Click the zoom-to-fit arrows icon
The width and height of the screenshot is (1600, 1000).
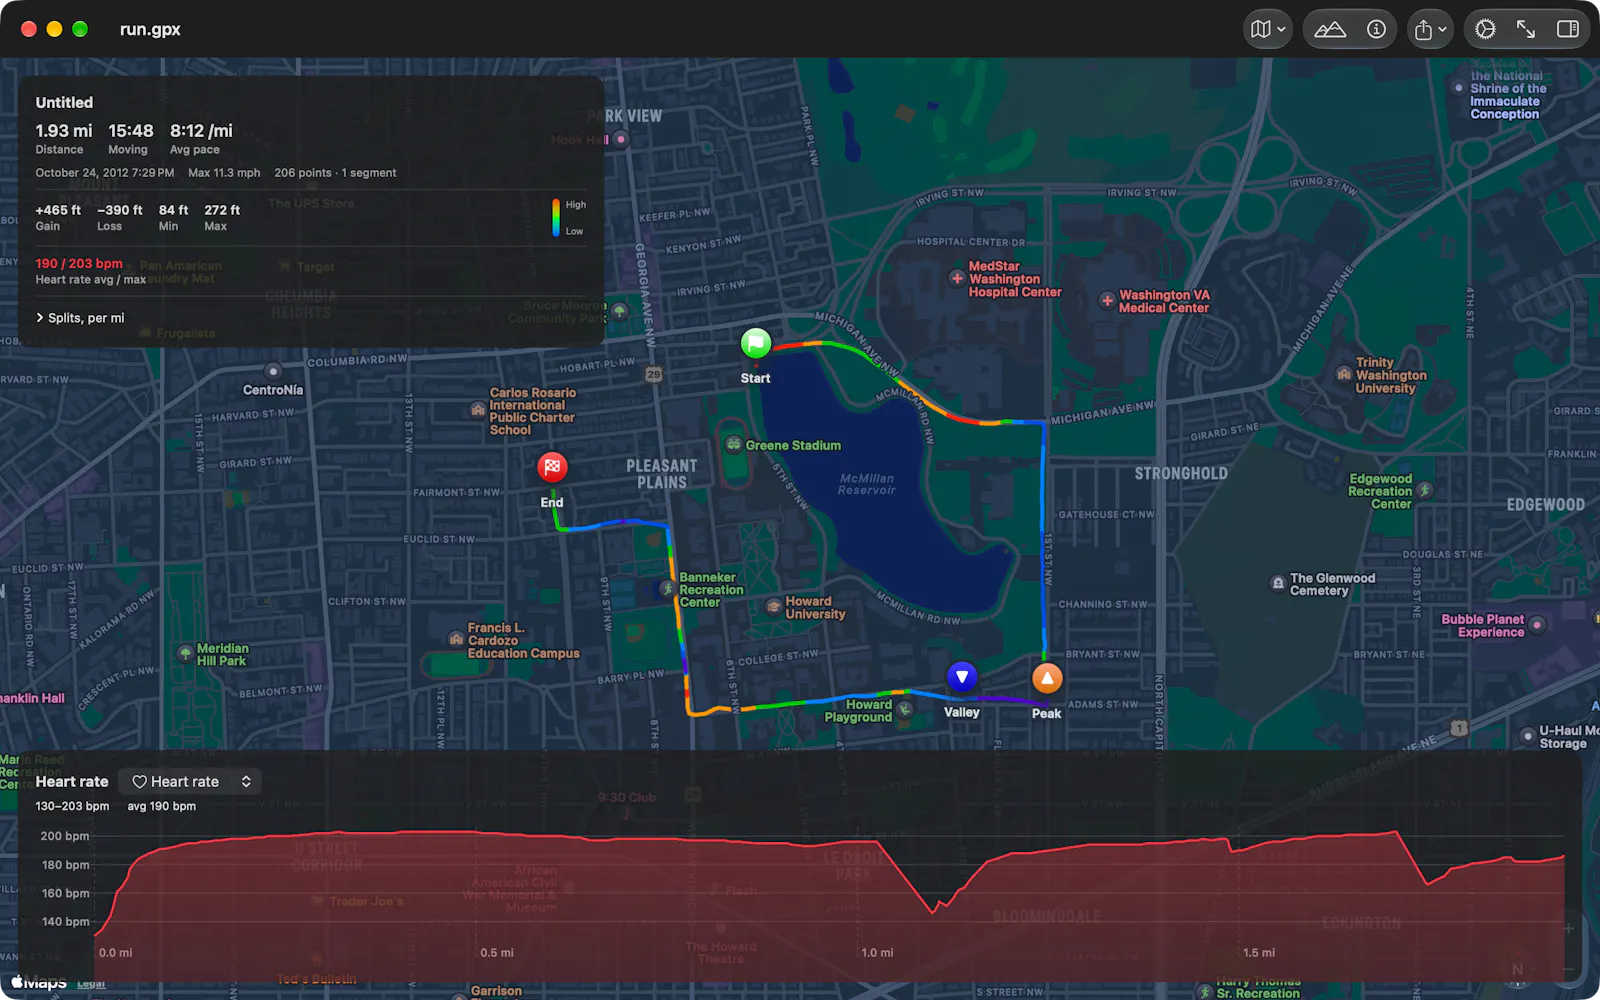[1526, 30]
